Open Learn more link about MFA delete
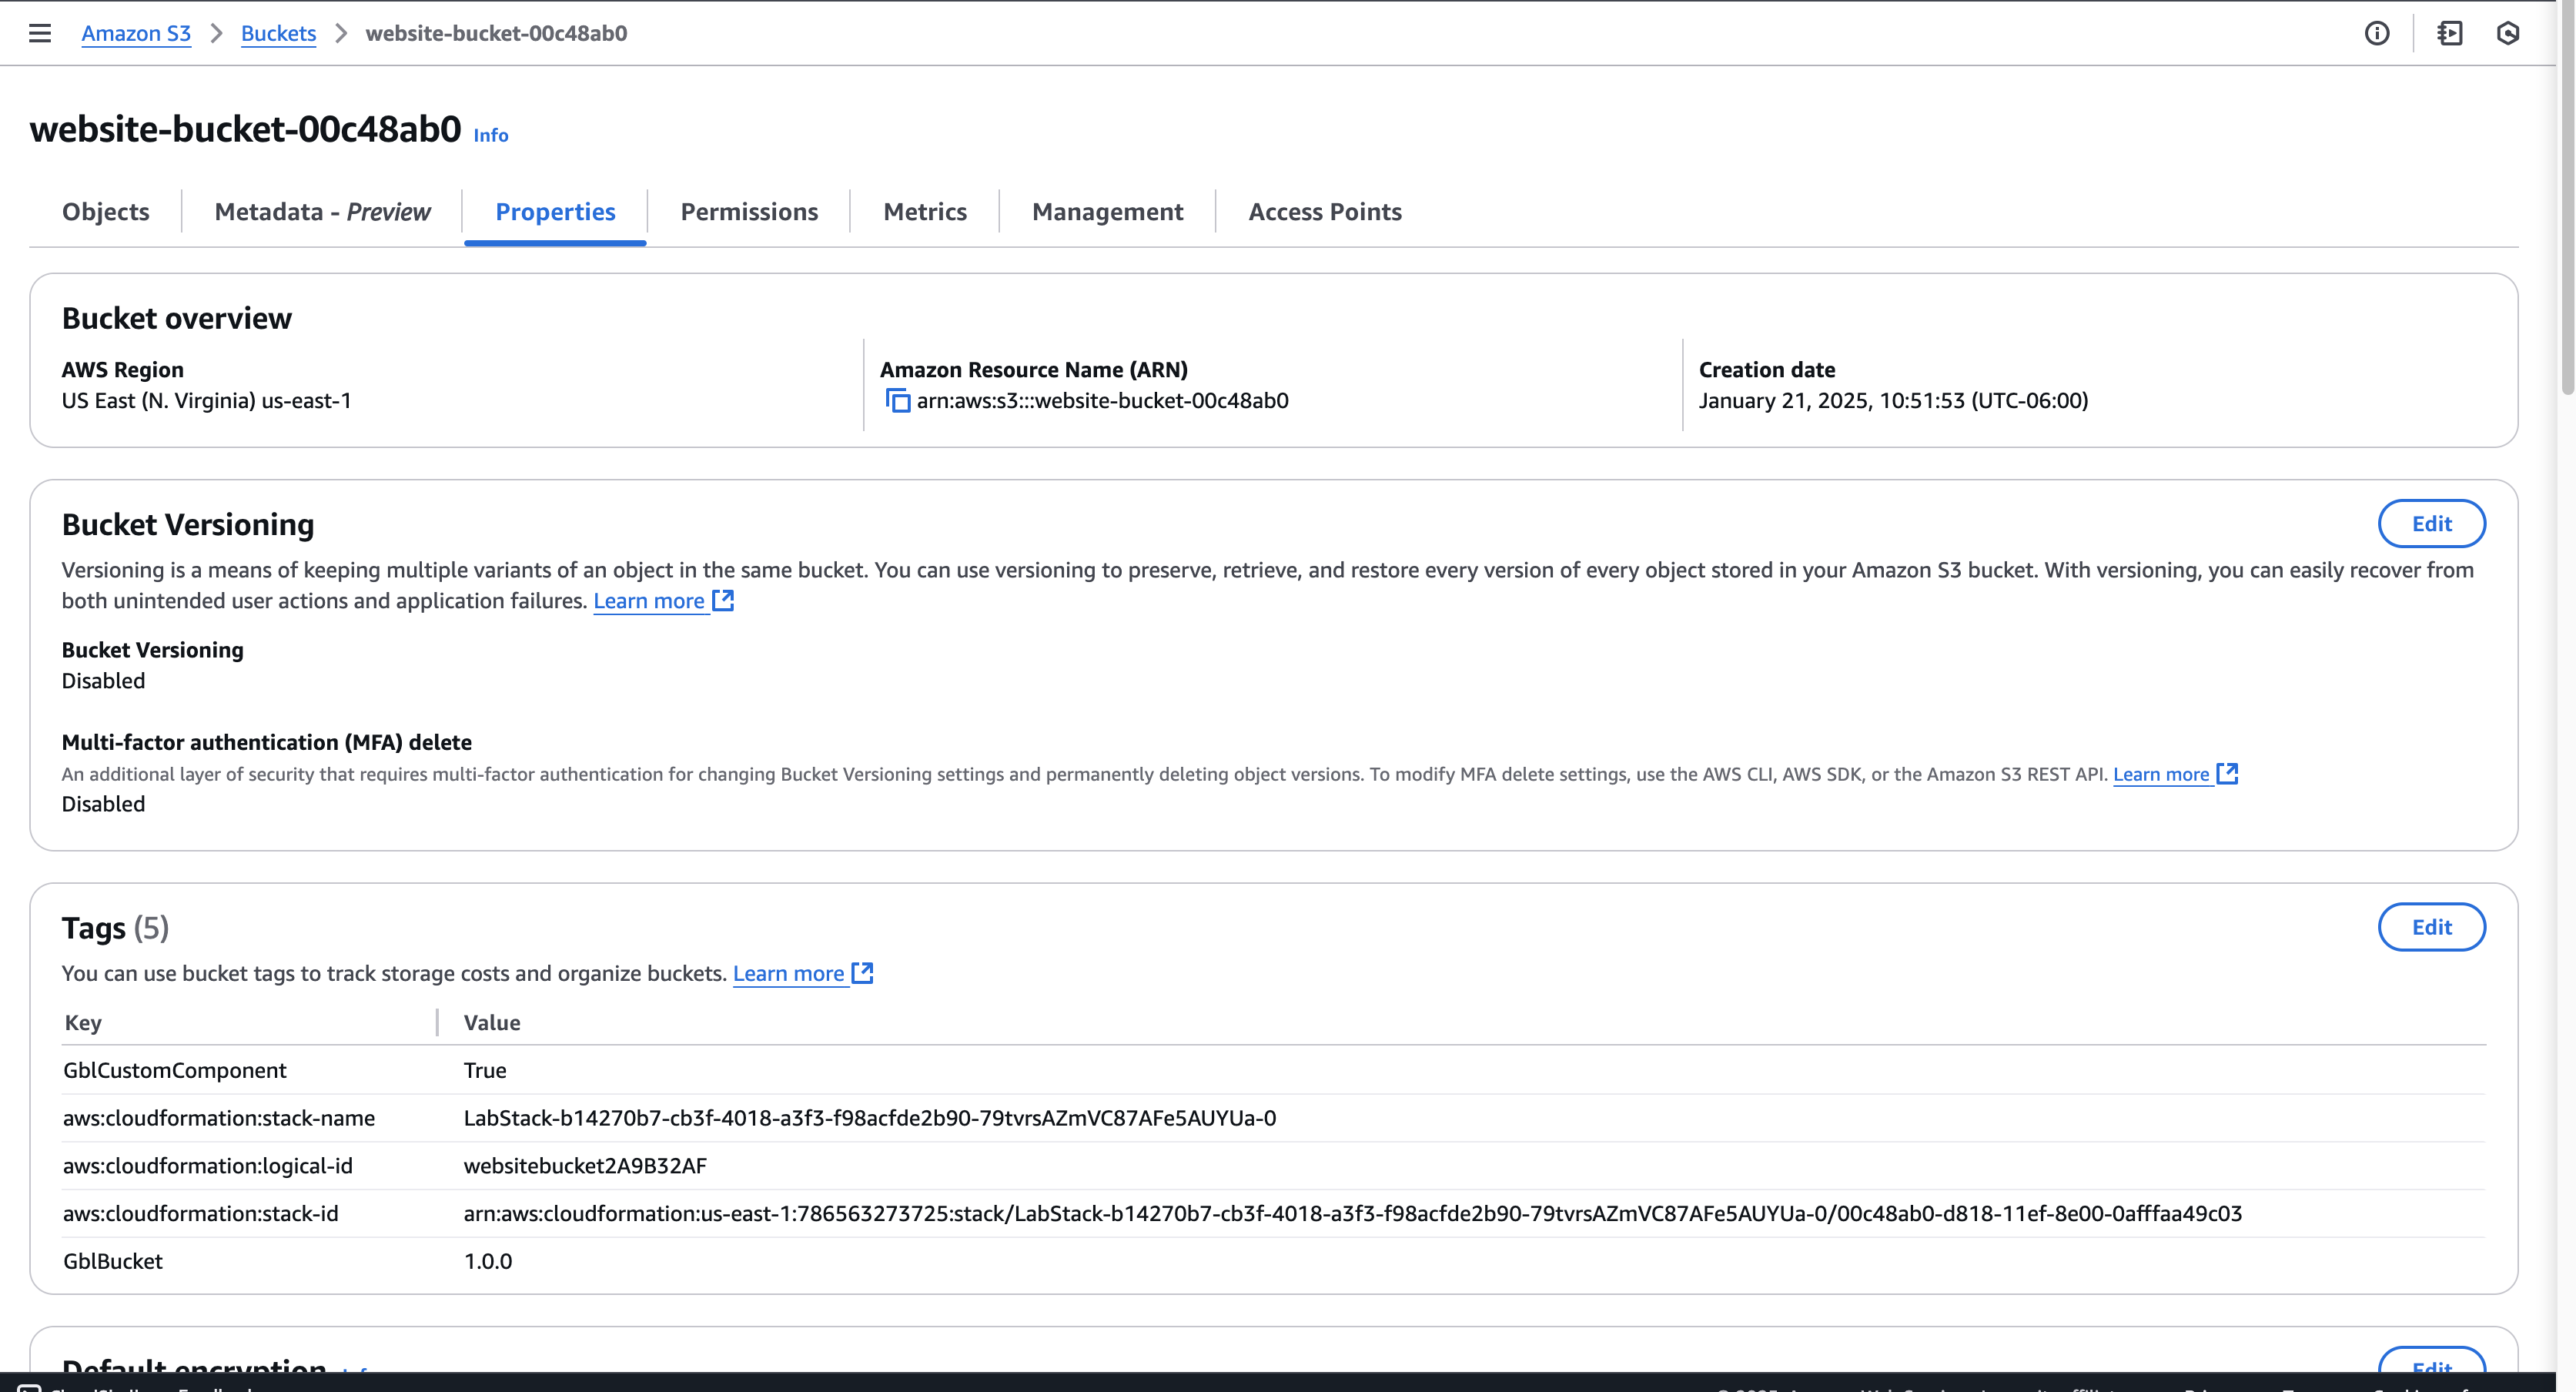 coord(2161,774)
